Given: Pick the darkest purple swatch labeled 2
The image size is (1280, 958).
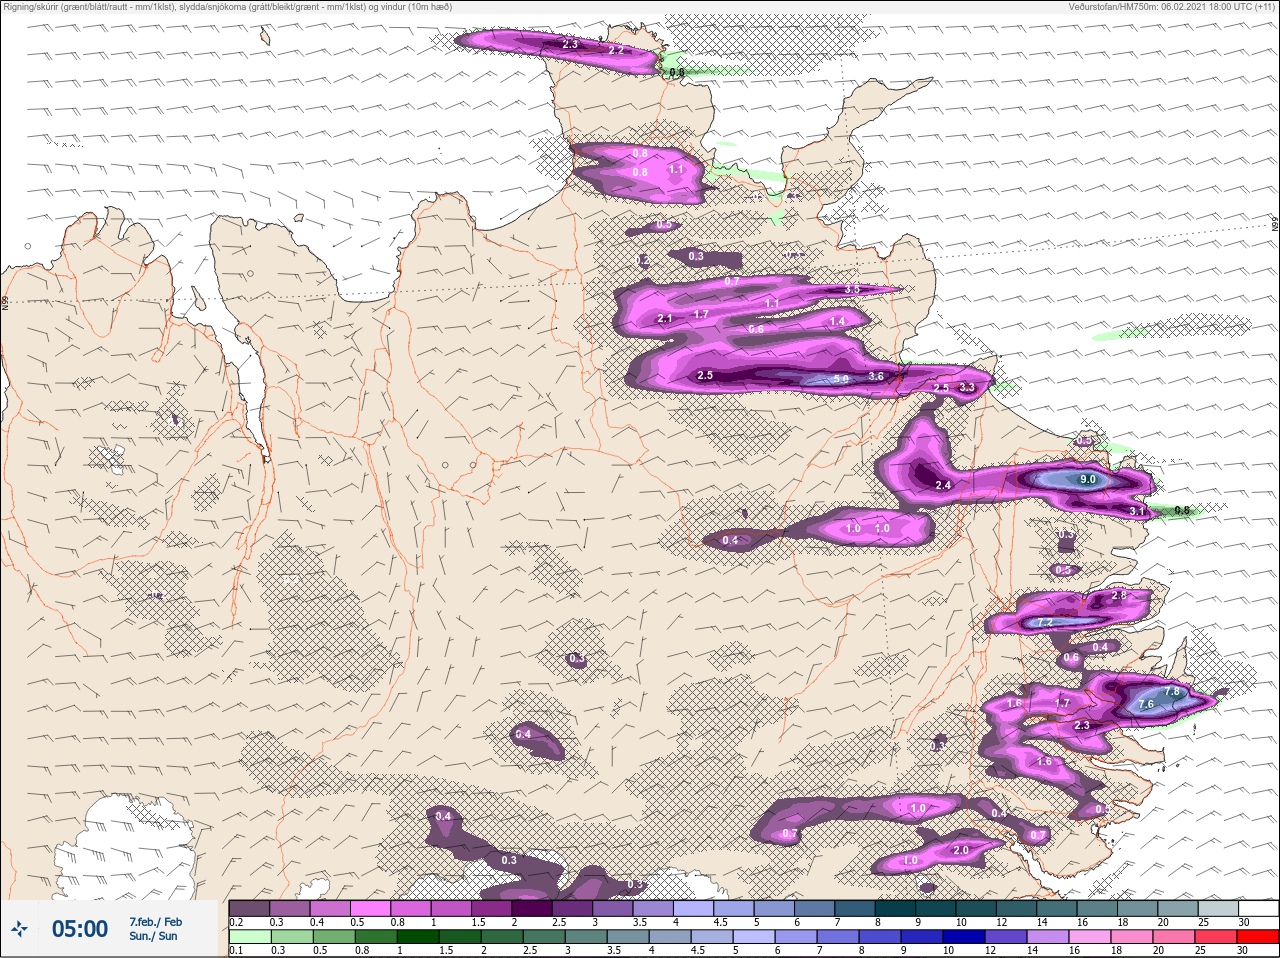Looking at the screenshot, I should (532, 908).
